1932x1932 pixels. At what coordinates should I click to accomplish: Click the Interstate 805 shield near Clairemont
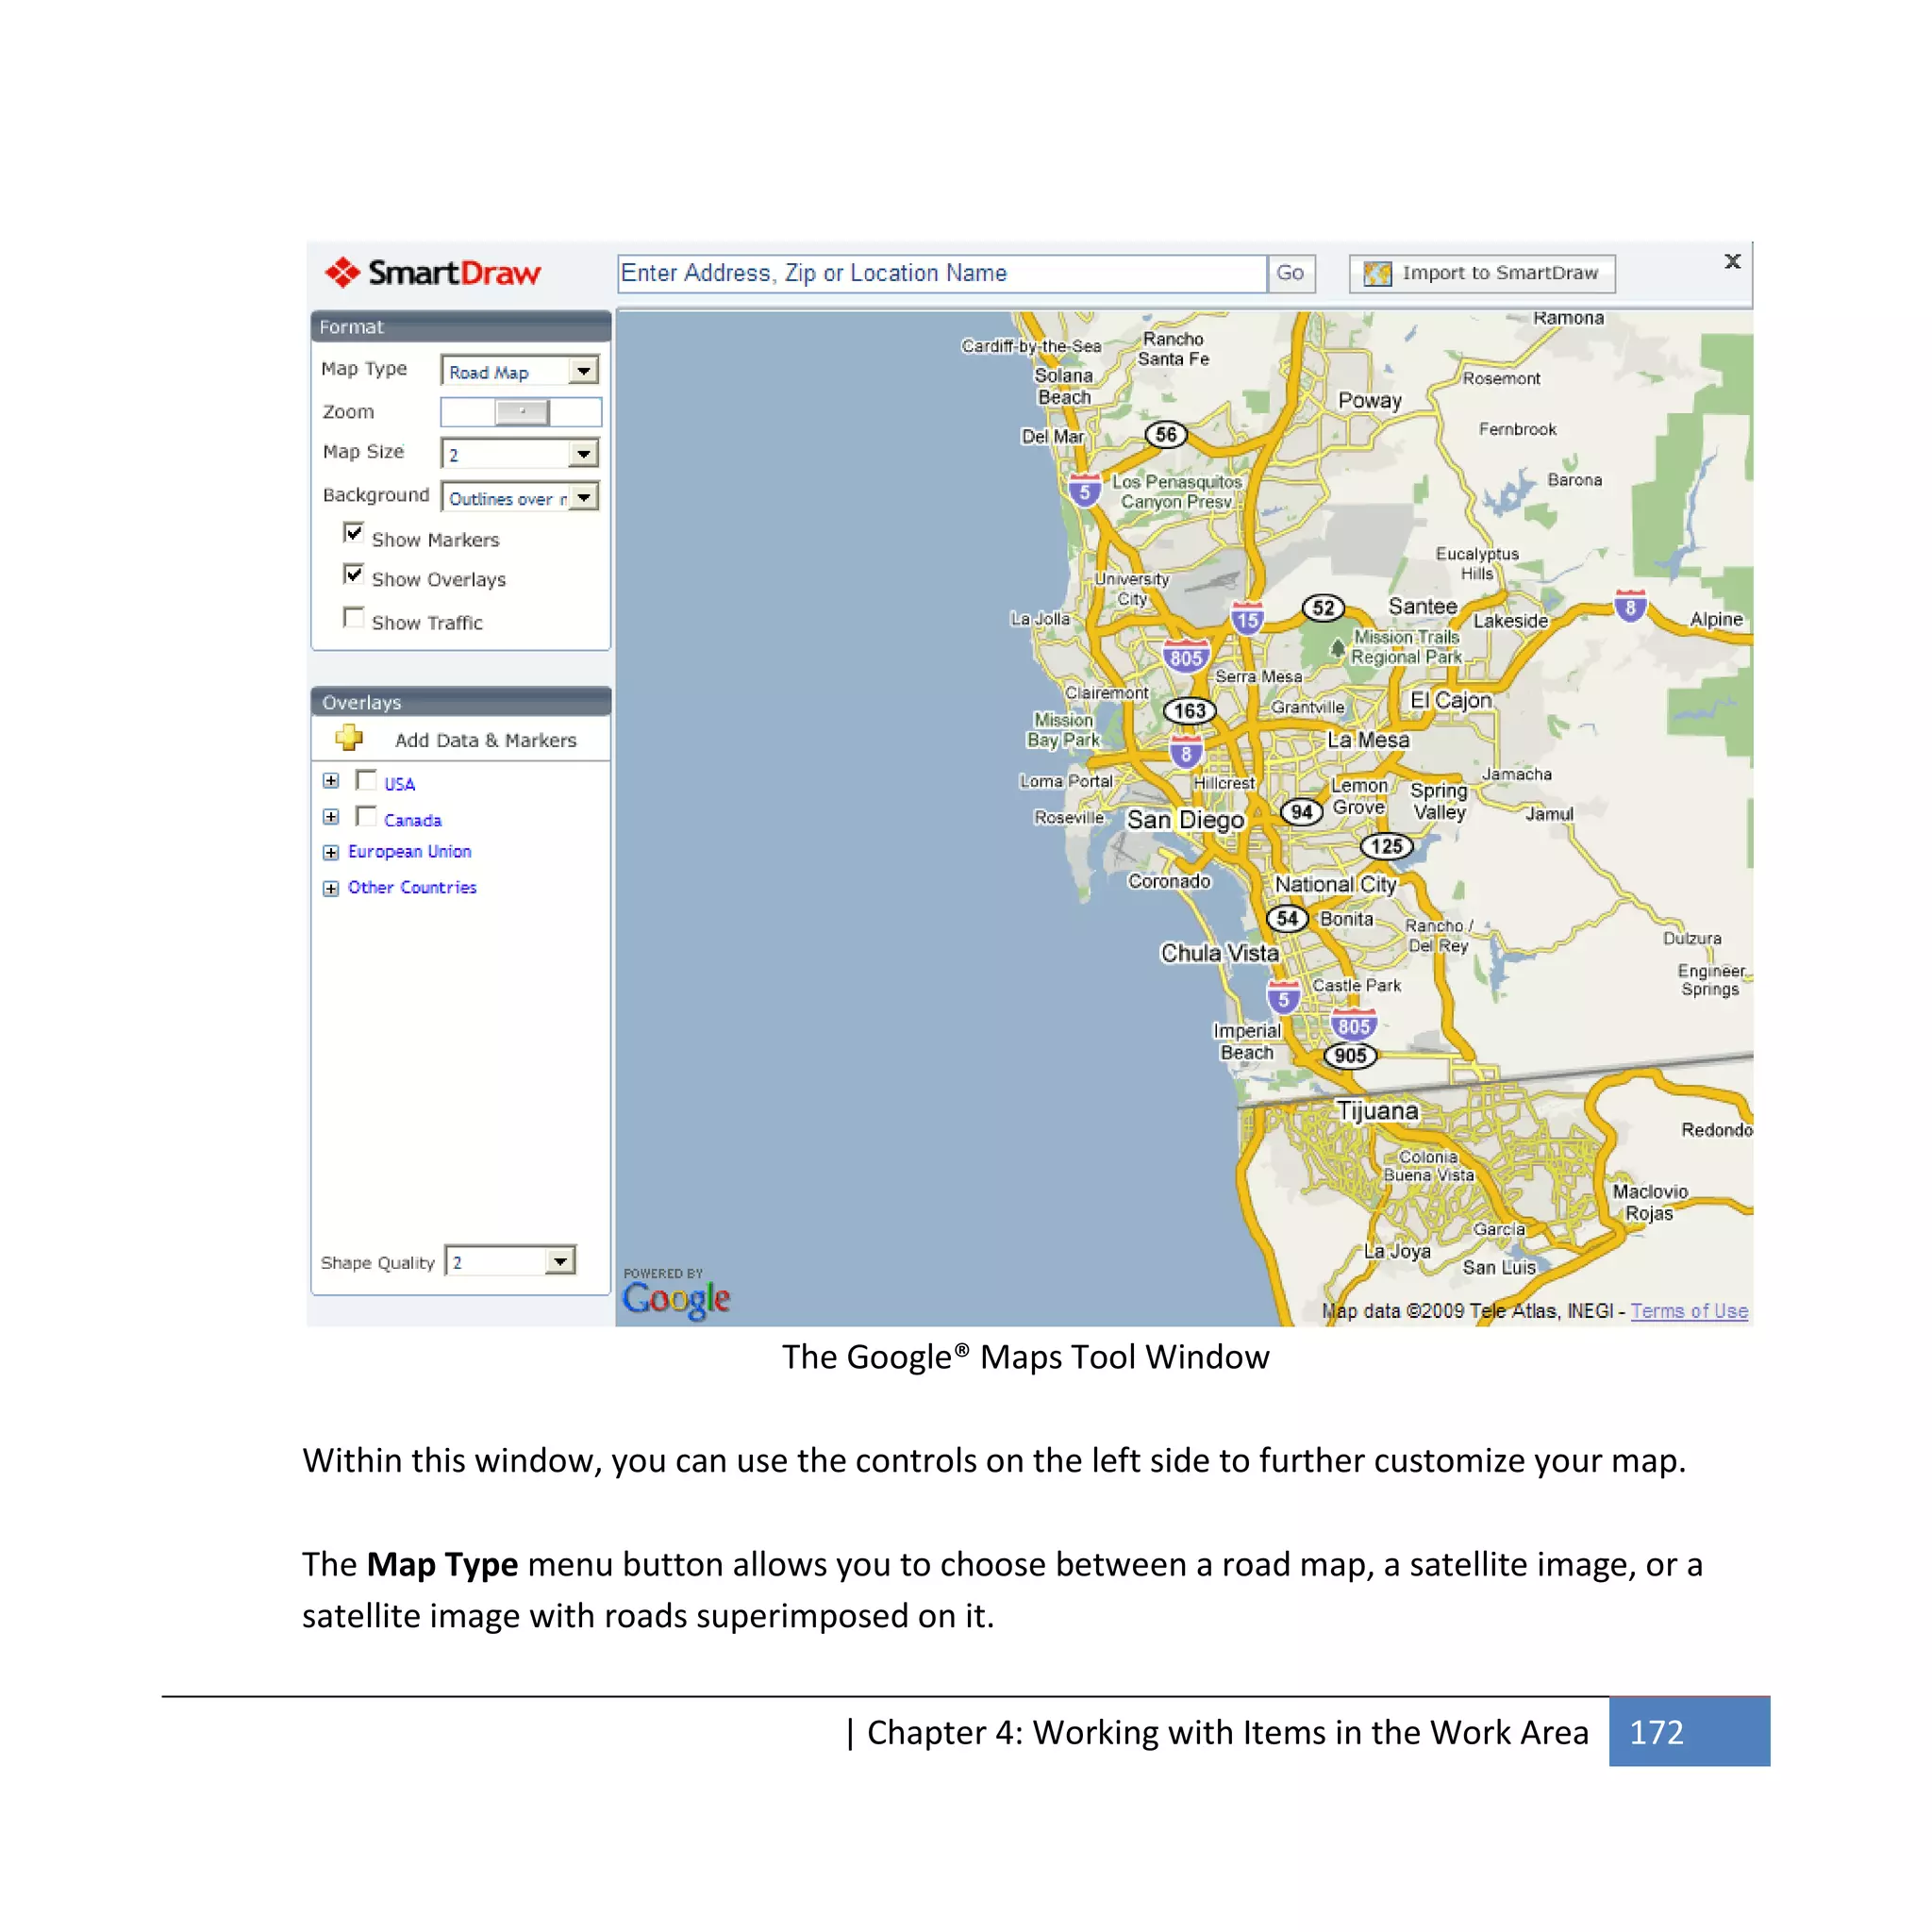(x=1186, y=656)
